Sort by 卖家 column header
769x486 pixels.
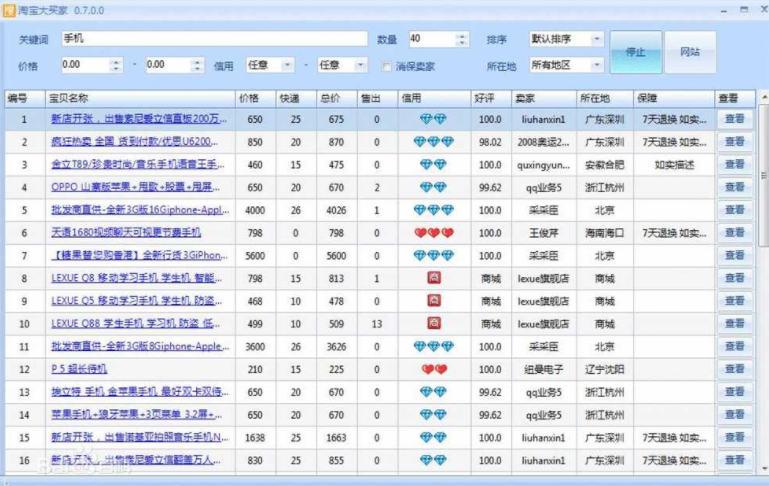click(544, 98)
